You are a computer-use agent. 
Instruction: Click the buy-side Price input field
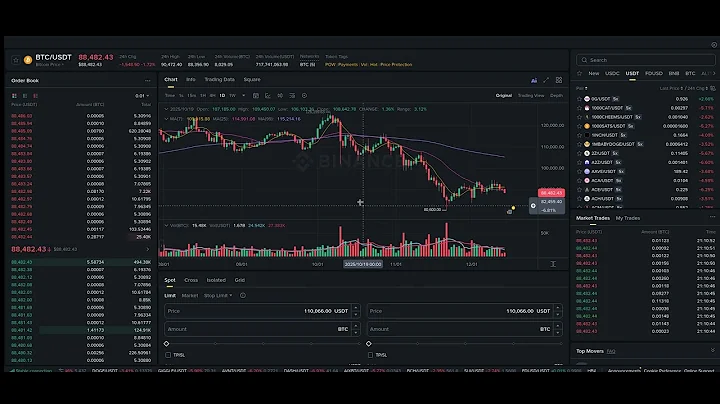(x=262, y=311)
